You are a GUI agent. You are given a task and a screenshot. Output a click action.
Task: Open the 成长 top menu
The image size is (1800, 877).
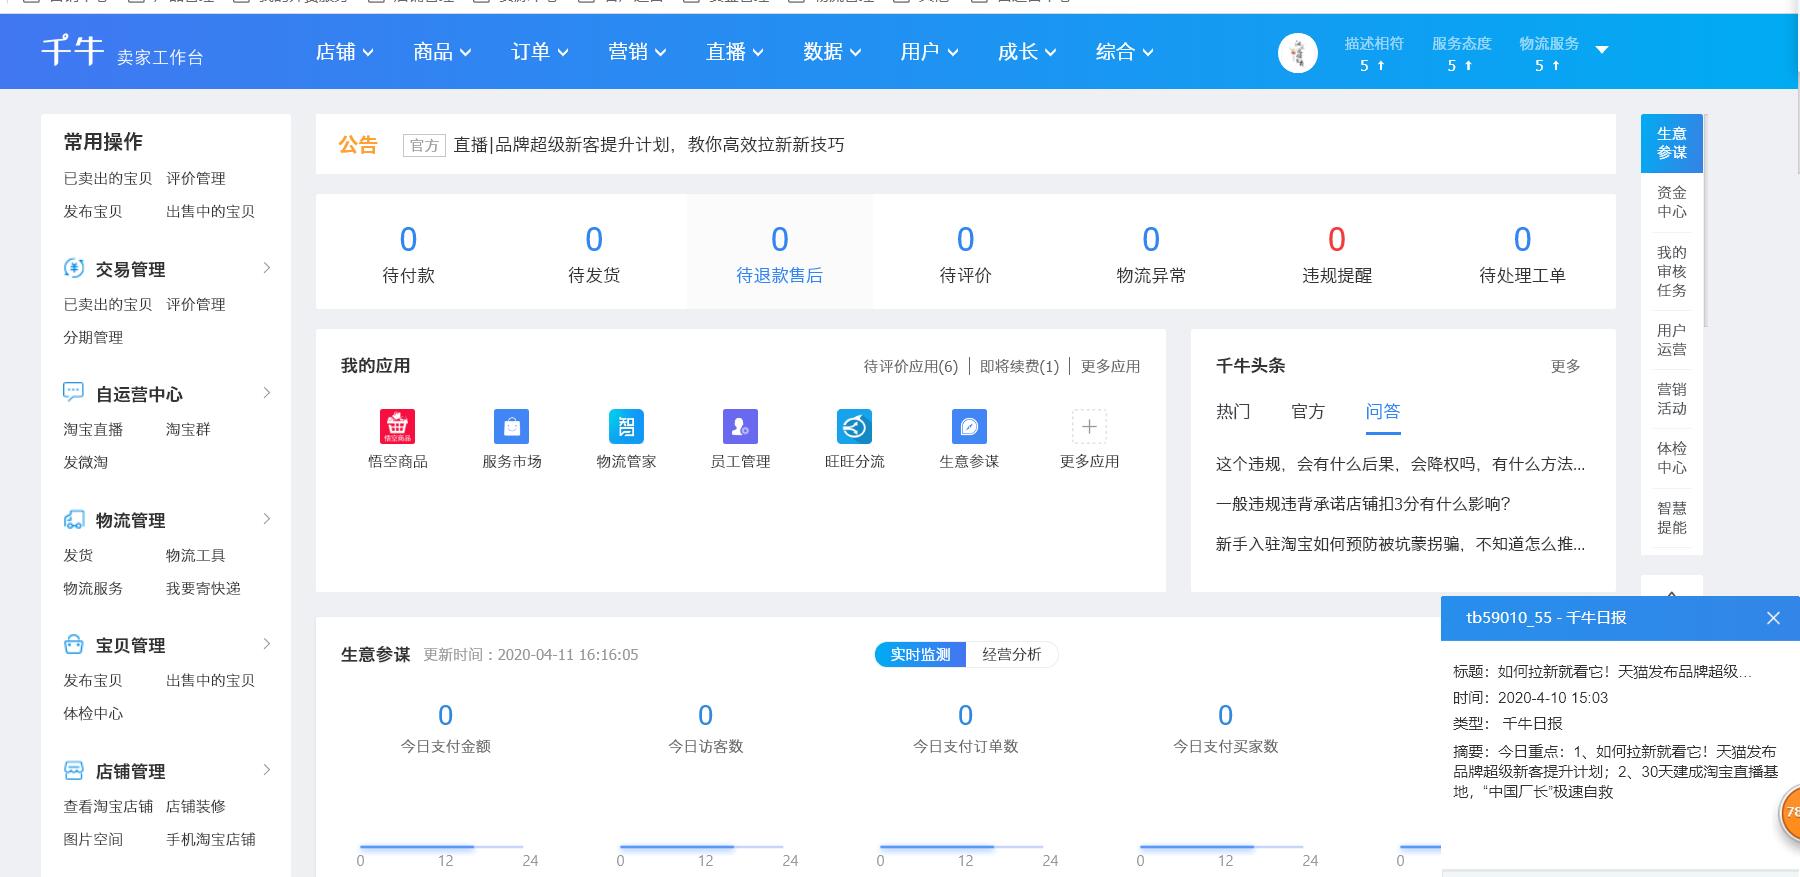[x=1027, y=52]
